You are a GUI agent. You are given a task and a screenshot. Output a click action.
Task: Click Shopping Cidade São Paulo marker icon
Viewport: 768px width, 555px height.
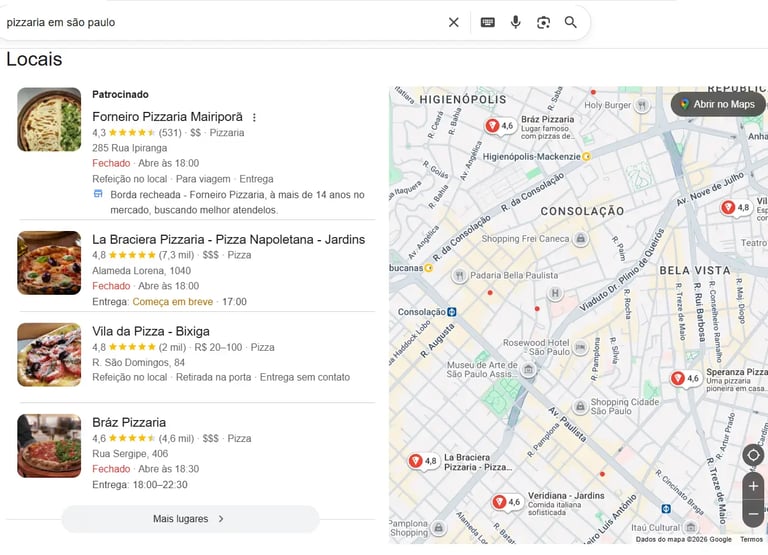coord(580,406)
